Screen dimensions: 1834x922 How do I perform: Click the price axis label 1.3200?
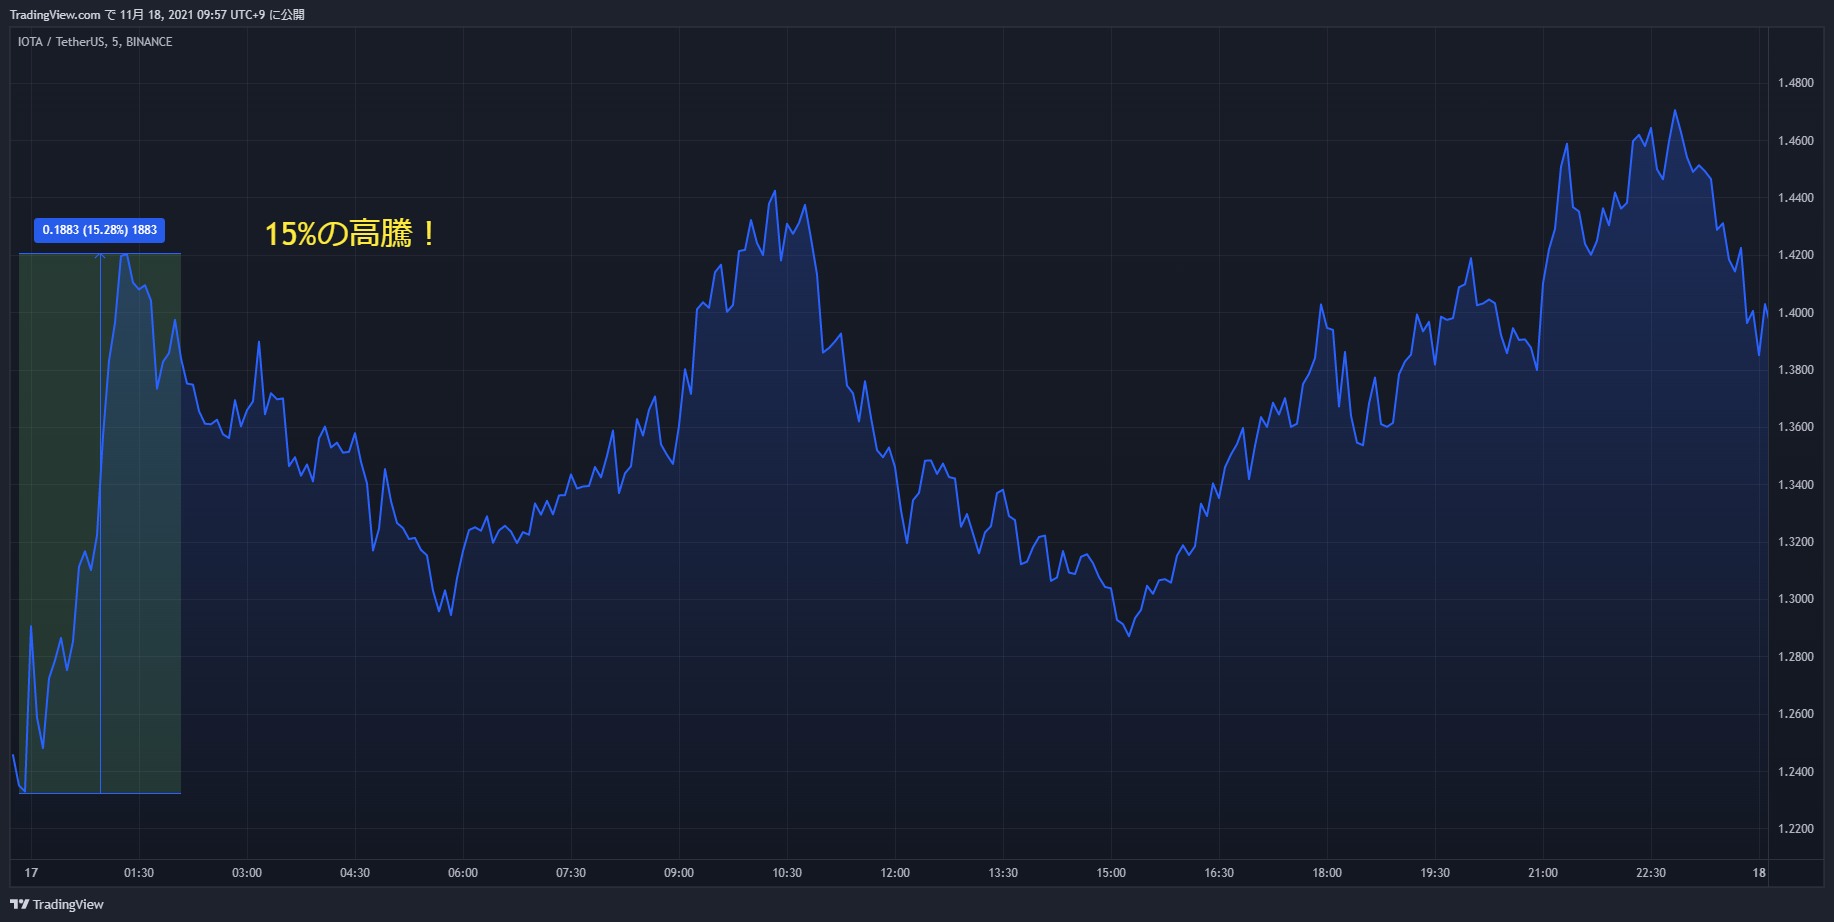(x=1796, y=542)
